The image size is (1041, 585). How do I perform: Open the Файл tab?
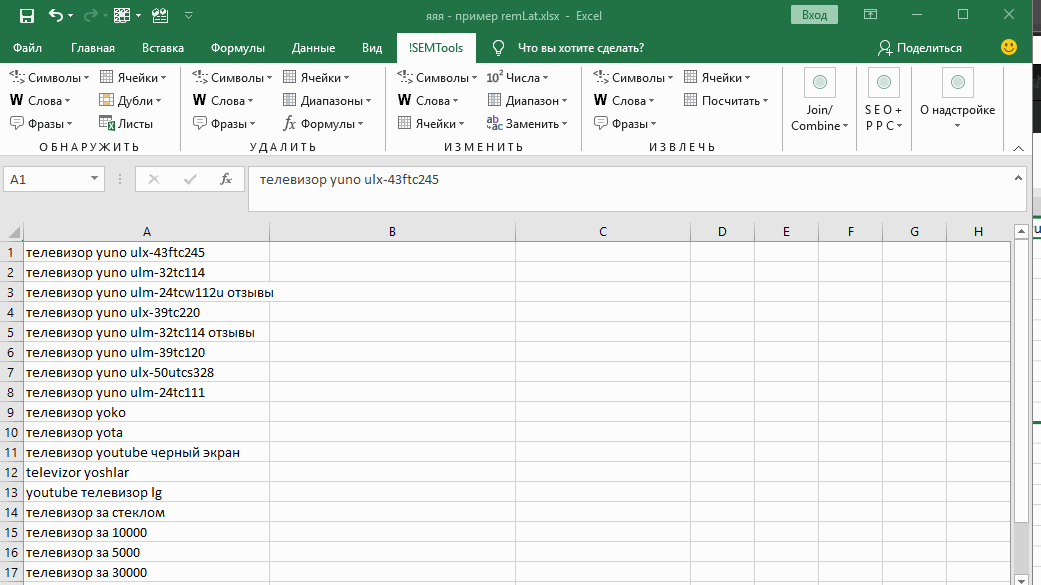click(27, 48)
